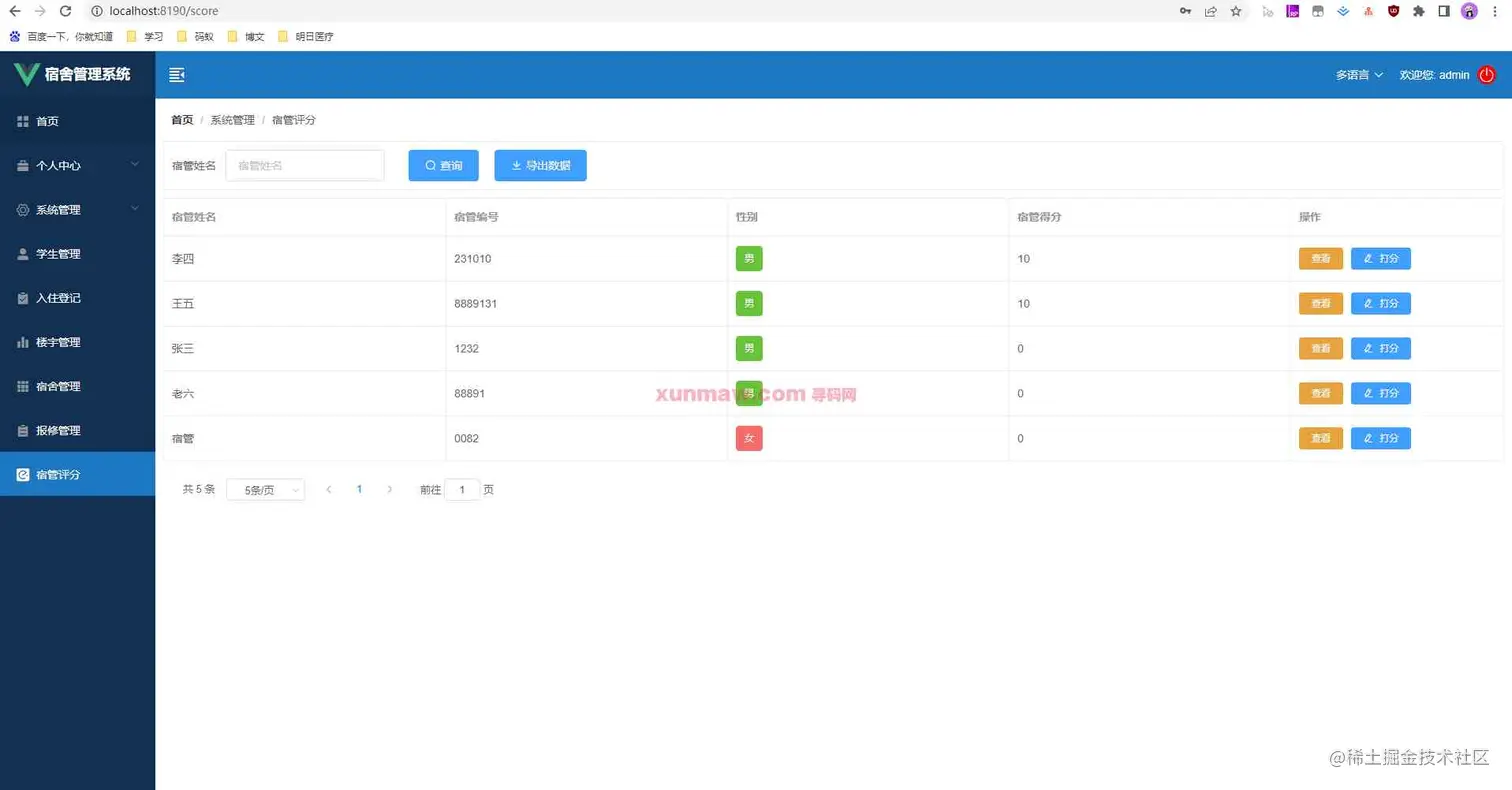The height and width of the screenshot is (790, 1512).
Task: Click the ID cell 231010
Action: click(472, 259)
